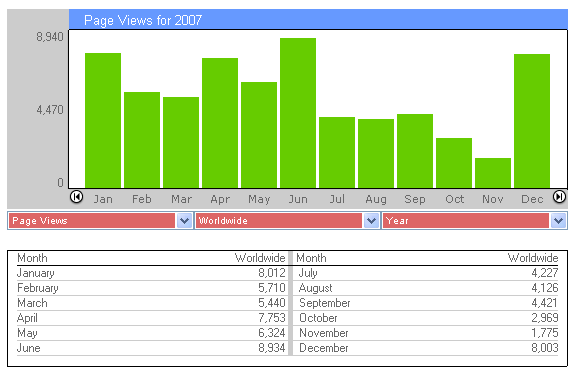Open the Page Views metric dropdown

click(100, 221)
